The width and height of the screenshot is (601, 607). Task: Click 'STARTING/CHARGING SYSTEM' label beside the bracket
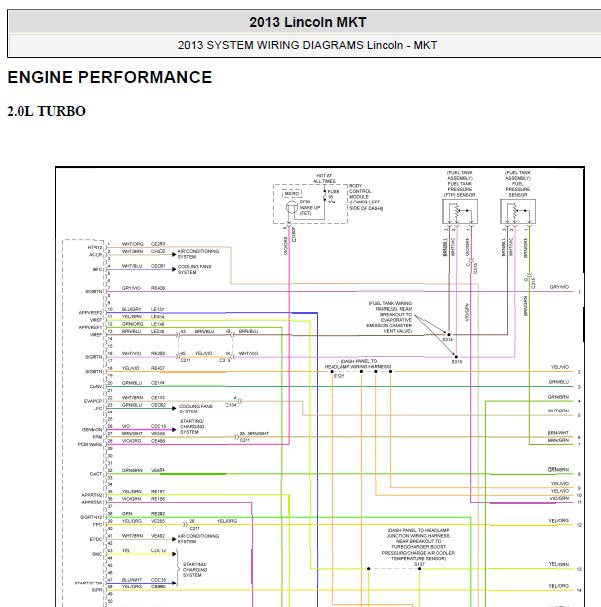[195, 570]
